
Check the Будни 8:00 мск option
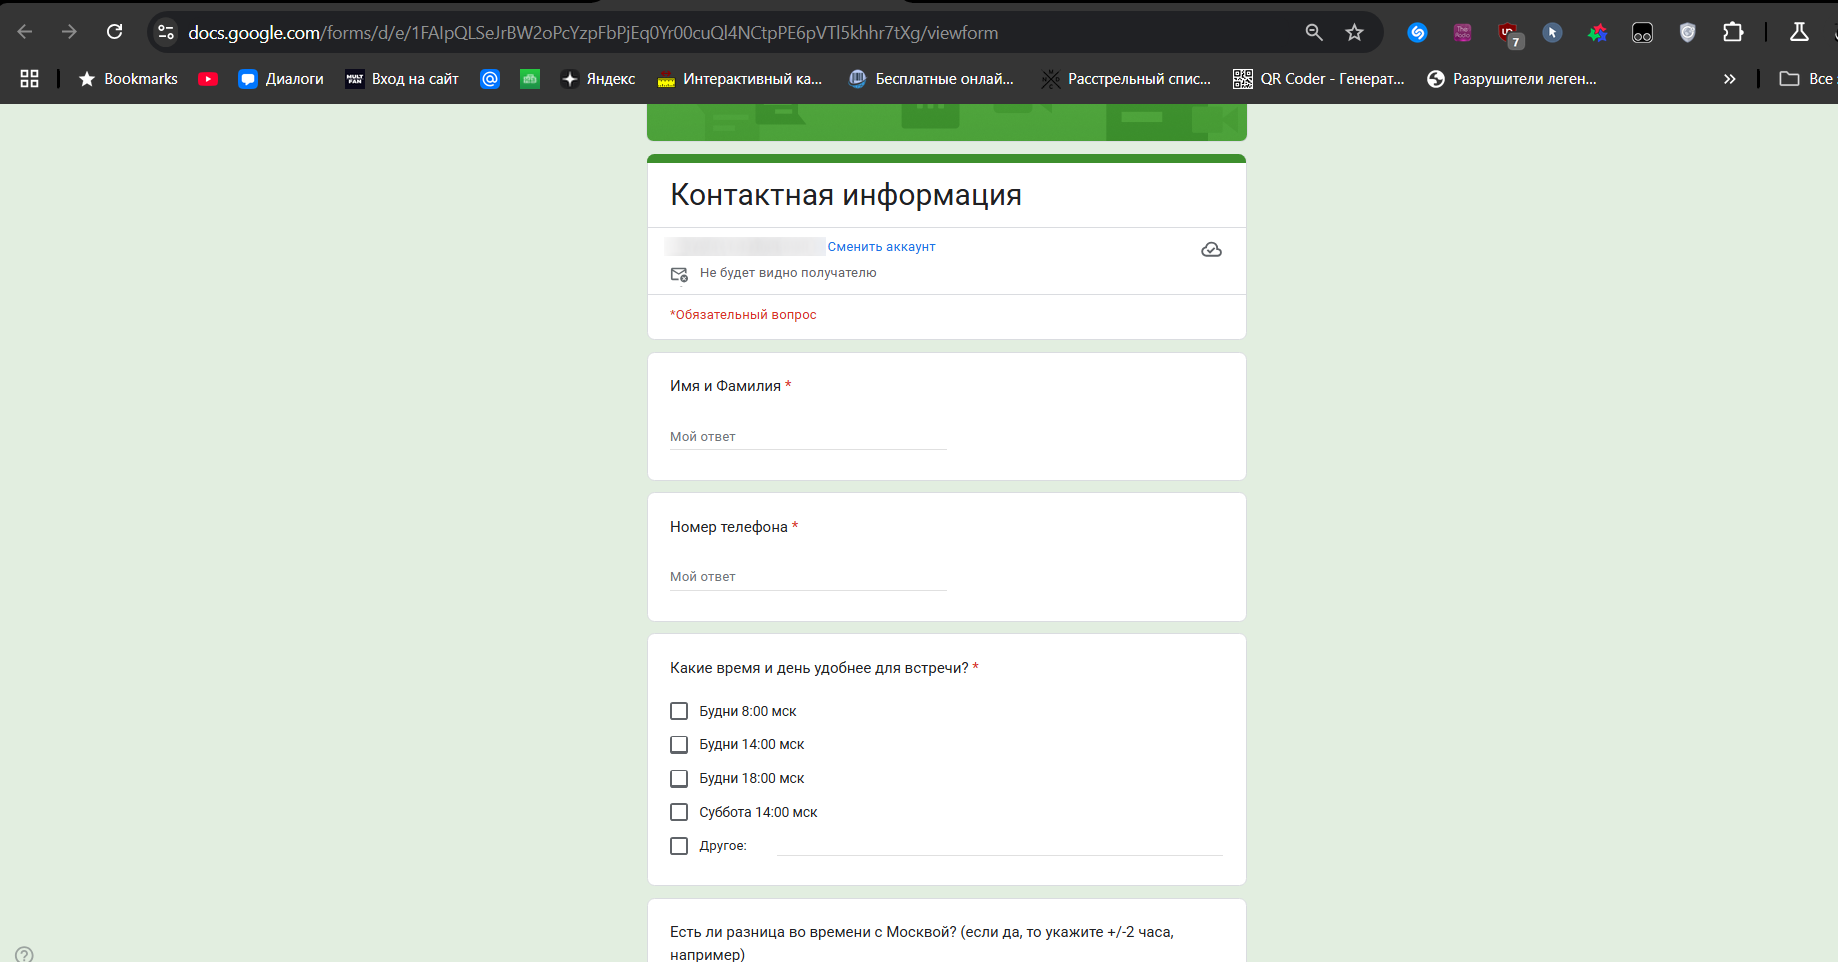pos(679,711)
